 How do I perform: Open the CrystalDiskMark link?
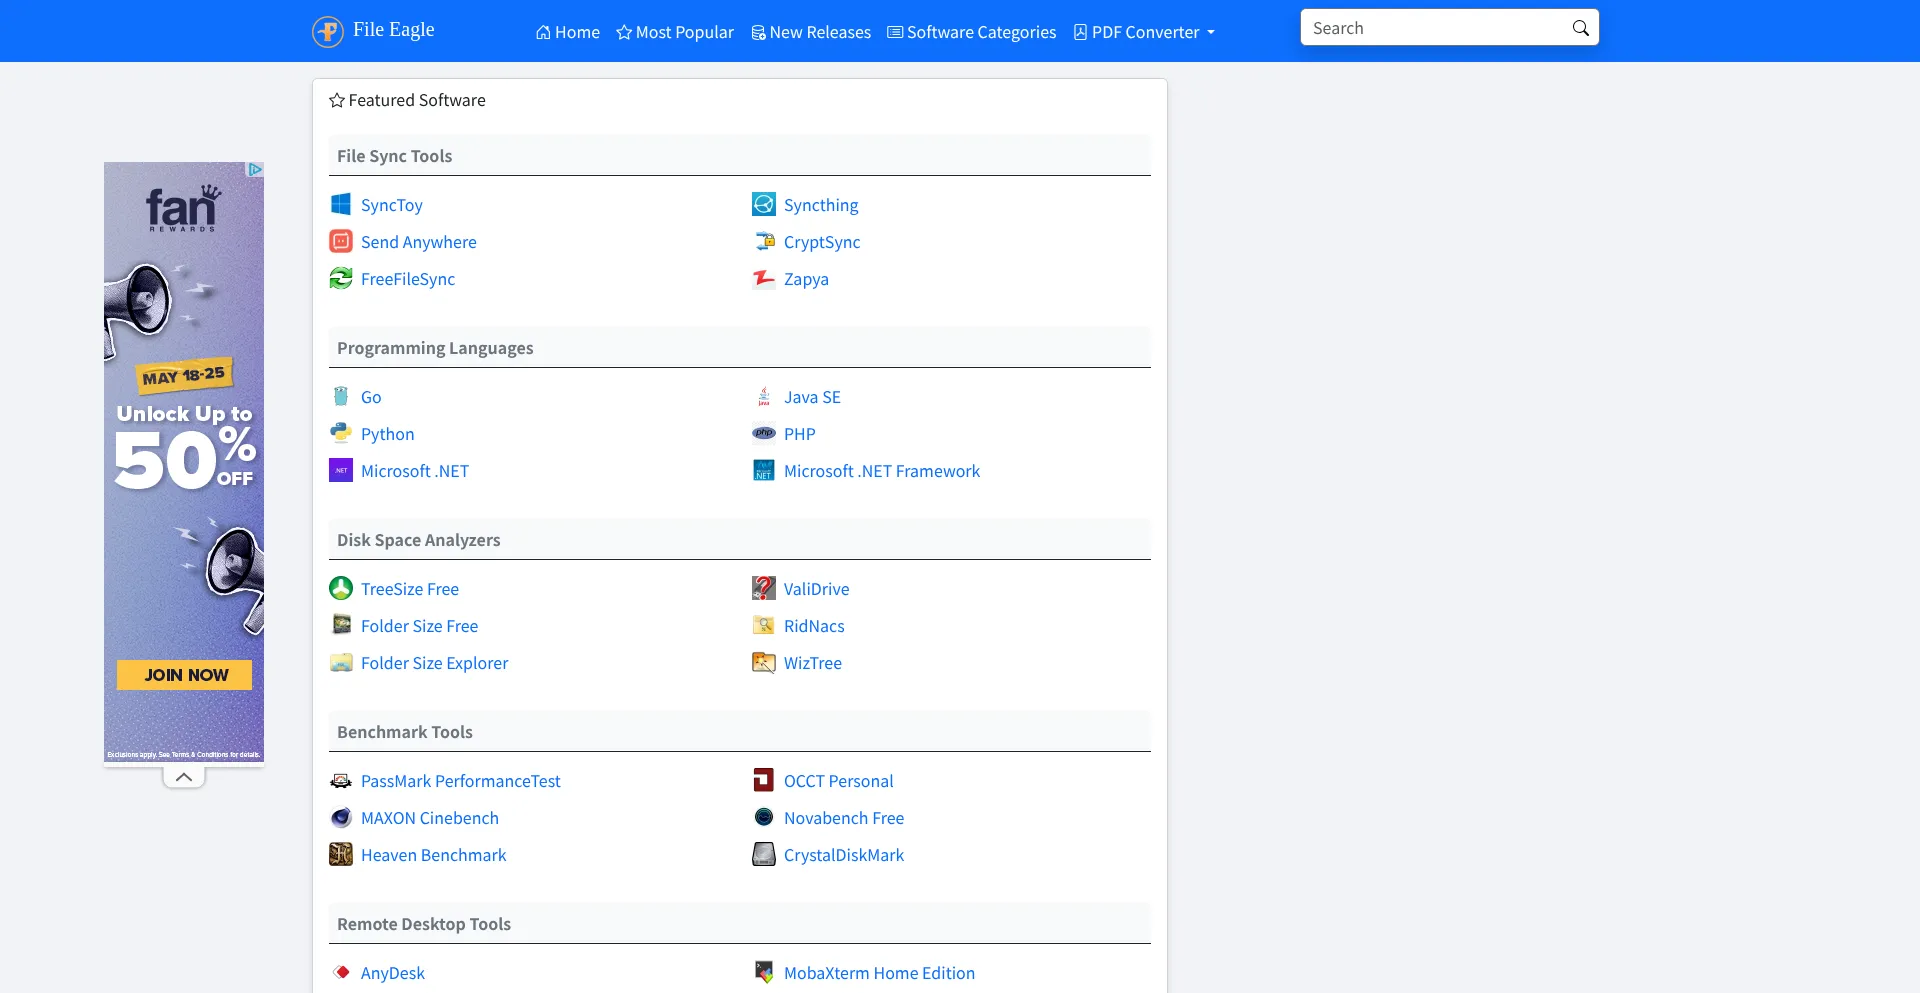(844, 855)
